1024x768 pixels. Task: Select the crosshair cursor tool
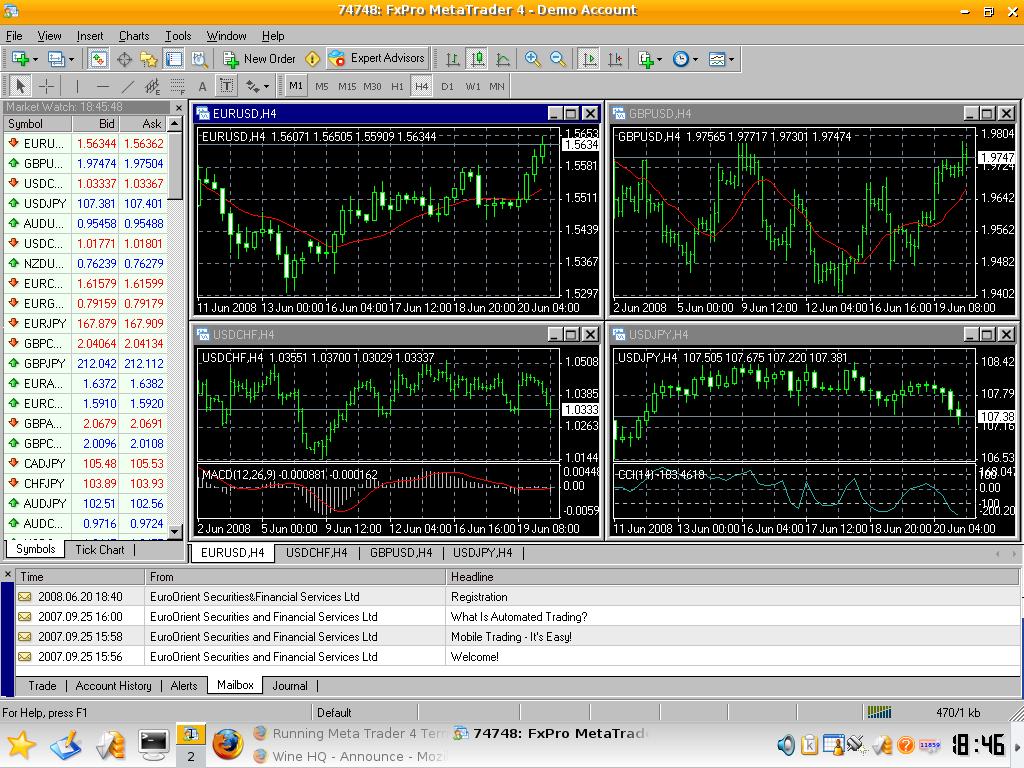click(46, 86)
